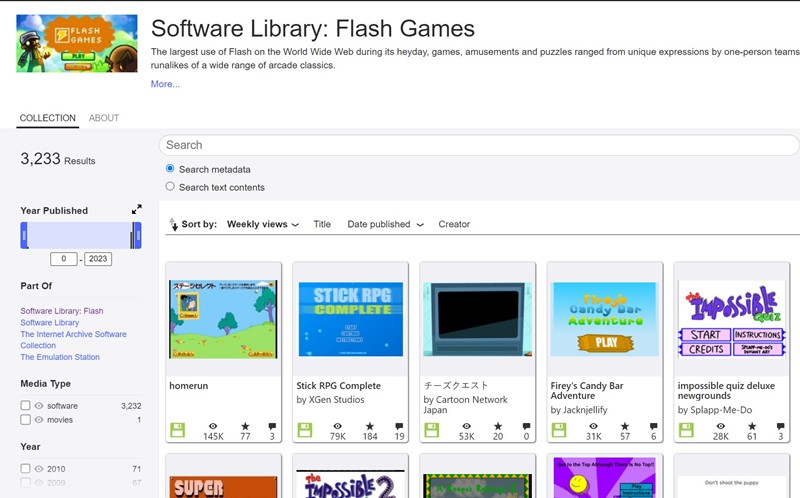Select the Search text contents radio button

coord(170,186)
